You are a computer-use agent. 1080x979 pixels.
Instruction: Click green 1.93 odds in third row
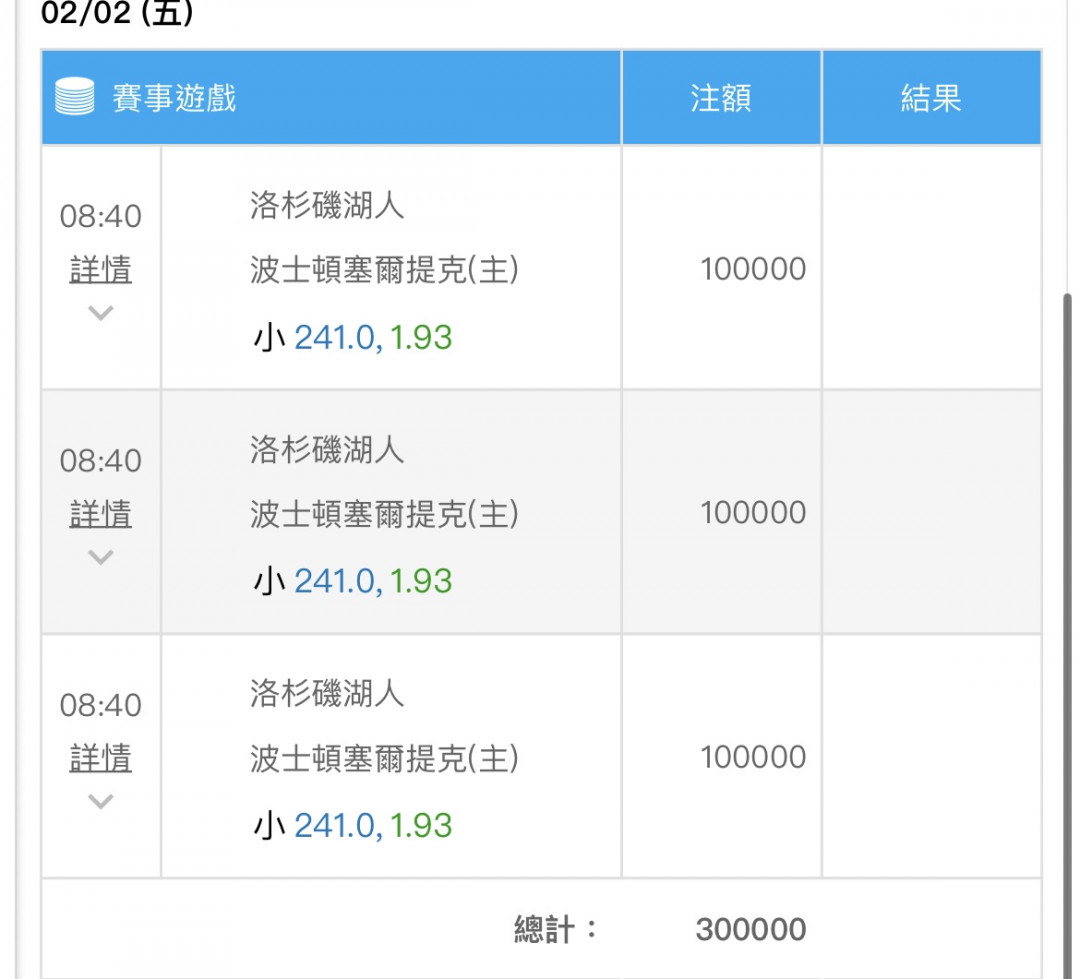(x=421, y=825)
